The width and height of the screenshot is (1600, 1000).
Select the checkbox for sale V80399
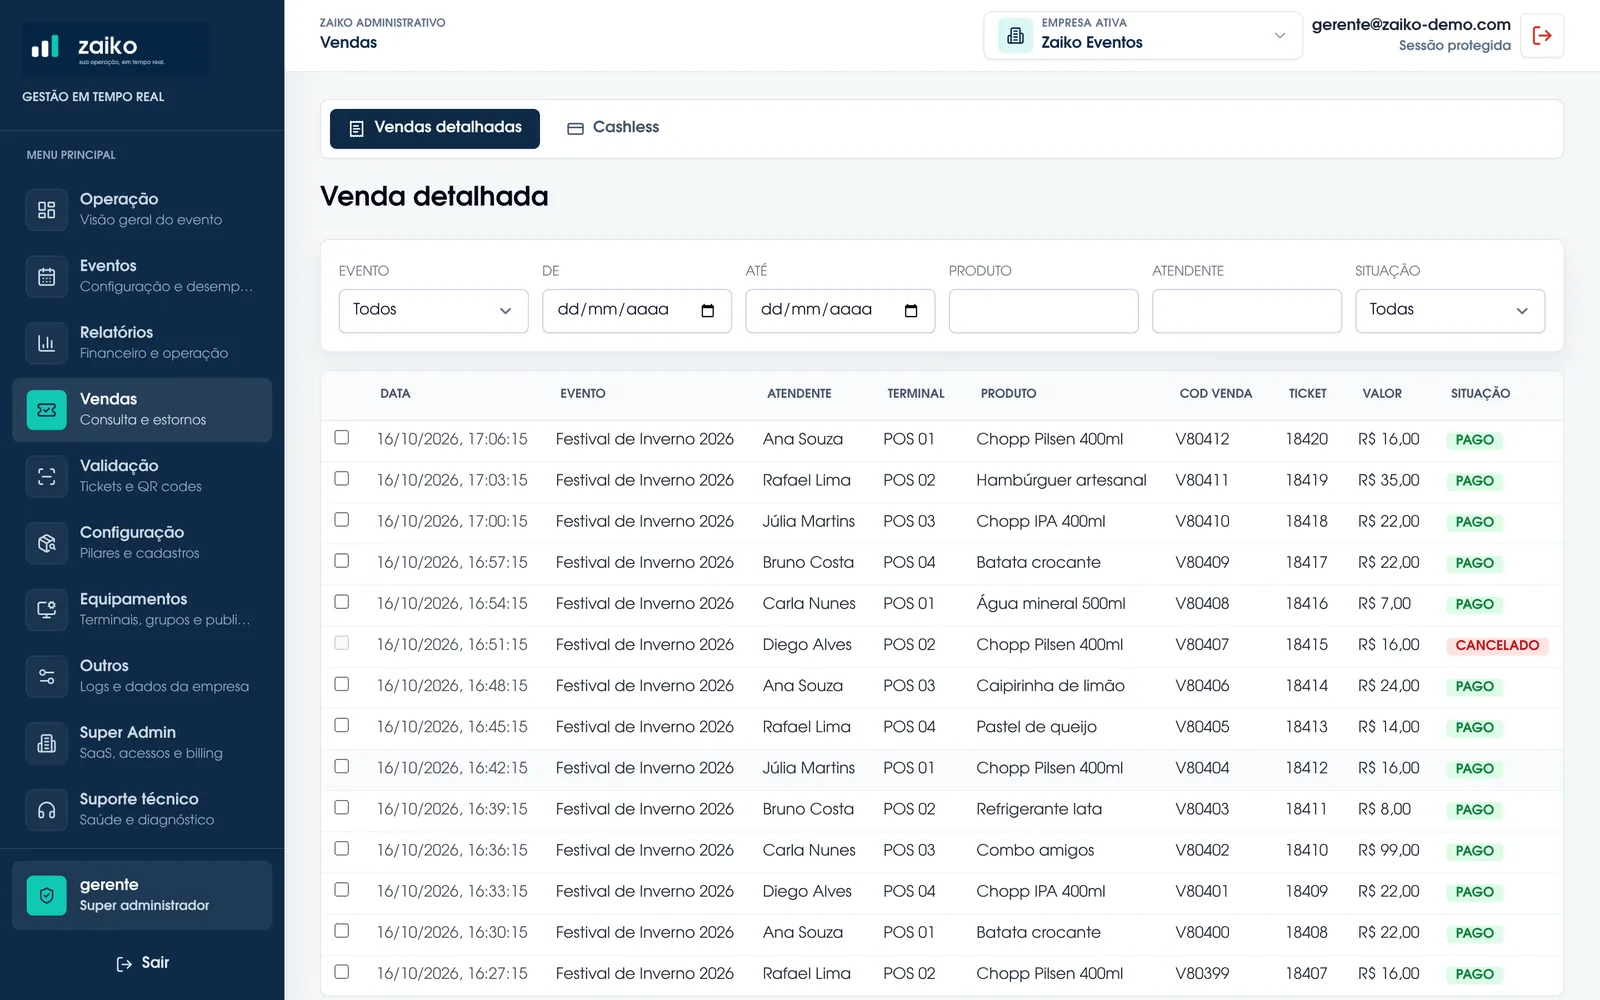[x=342, y=971]
